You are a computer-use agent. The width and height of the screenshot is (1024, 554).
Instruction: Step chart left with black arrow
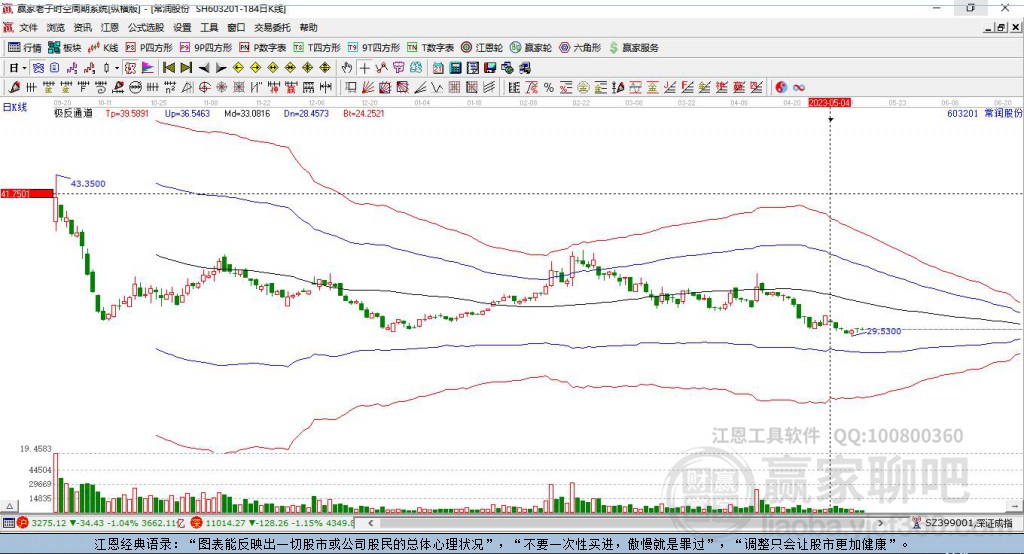[204, 68]
